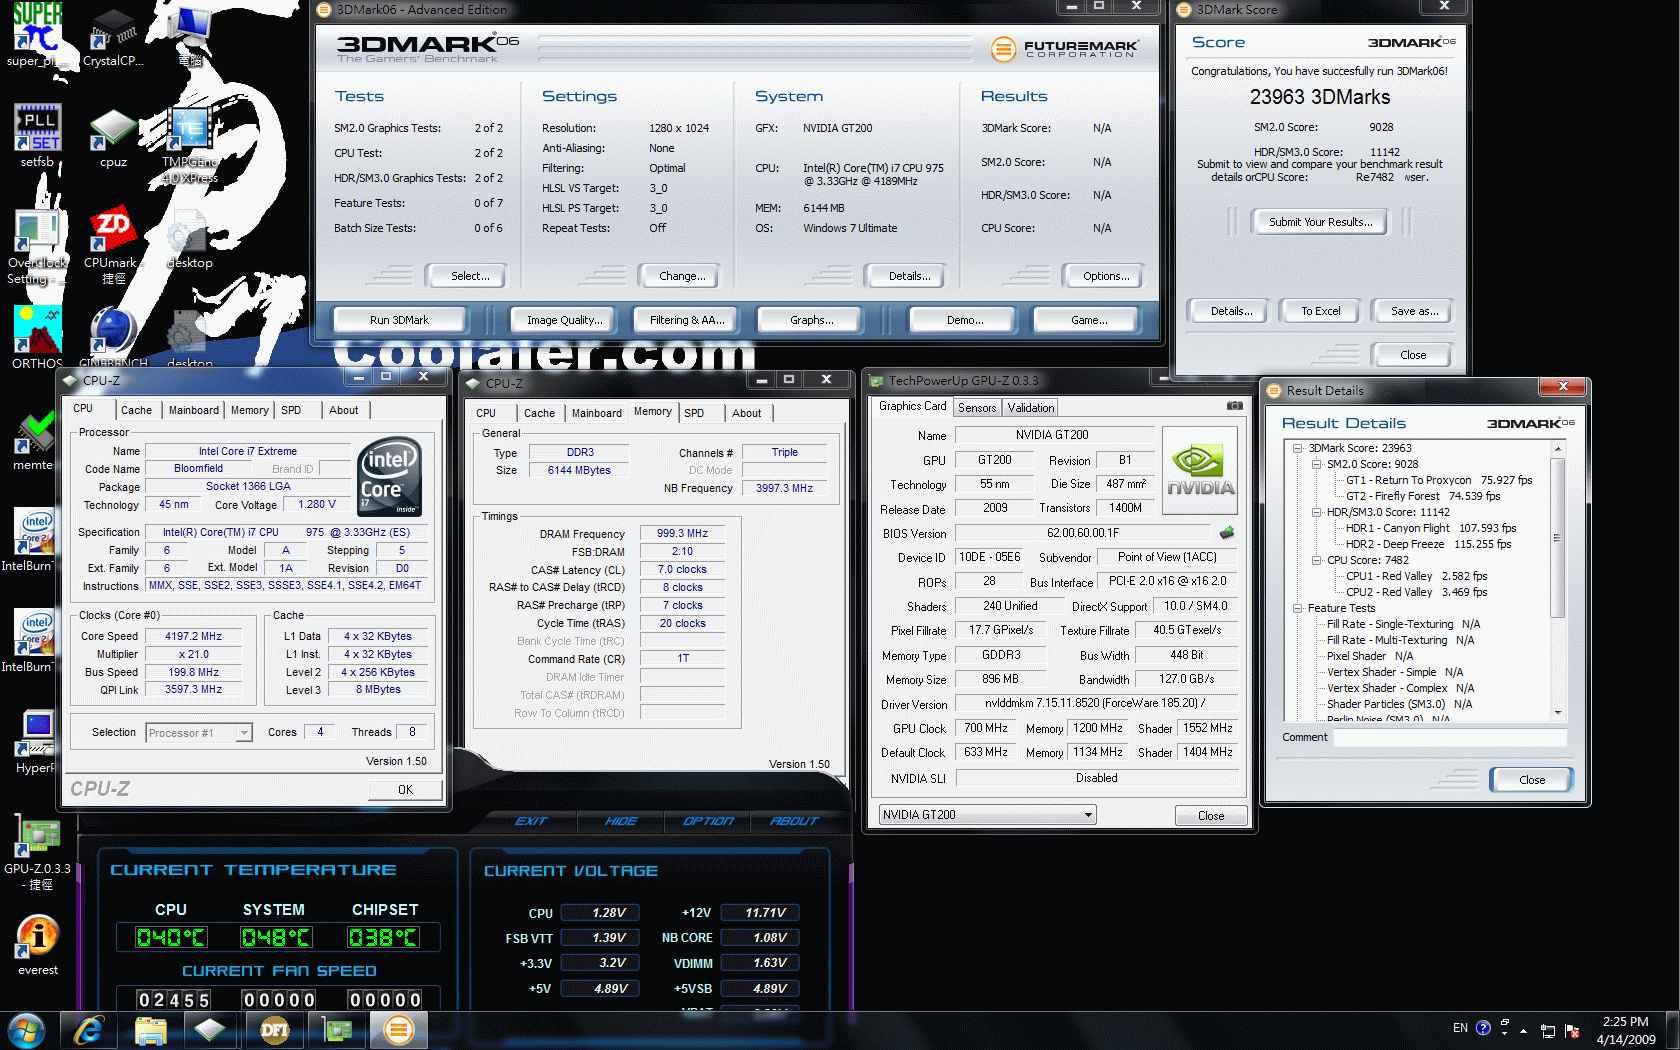Screen dimensions: 1680x1050
Task: Switch to 3DMark06 orange taskbar icon
Action: pyautogui.click(x=398, y=1030)
